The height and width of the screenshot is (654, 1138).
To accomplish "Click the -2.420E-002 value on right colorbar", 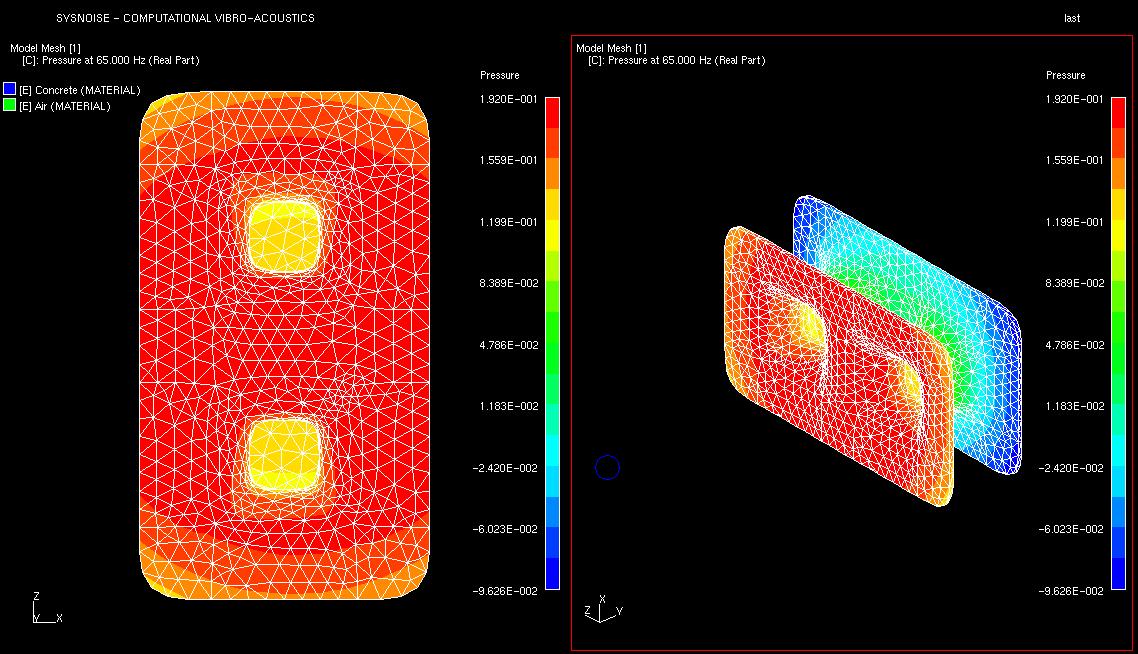I will click(1071, 468).
